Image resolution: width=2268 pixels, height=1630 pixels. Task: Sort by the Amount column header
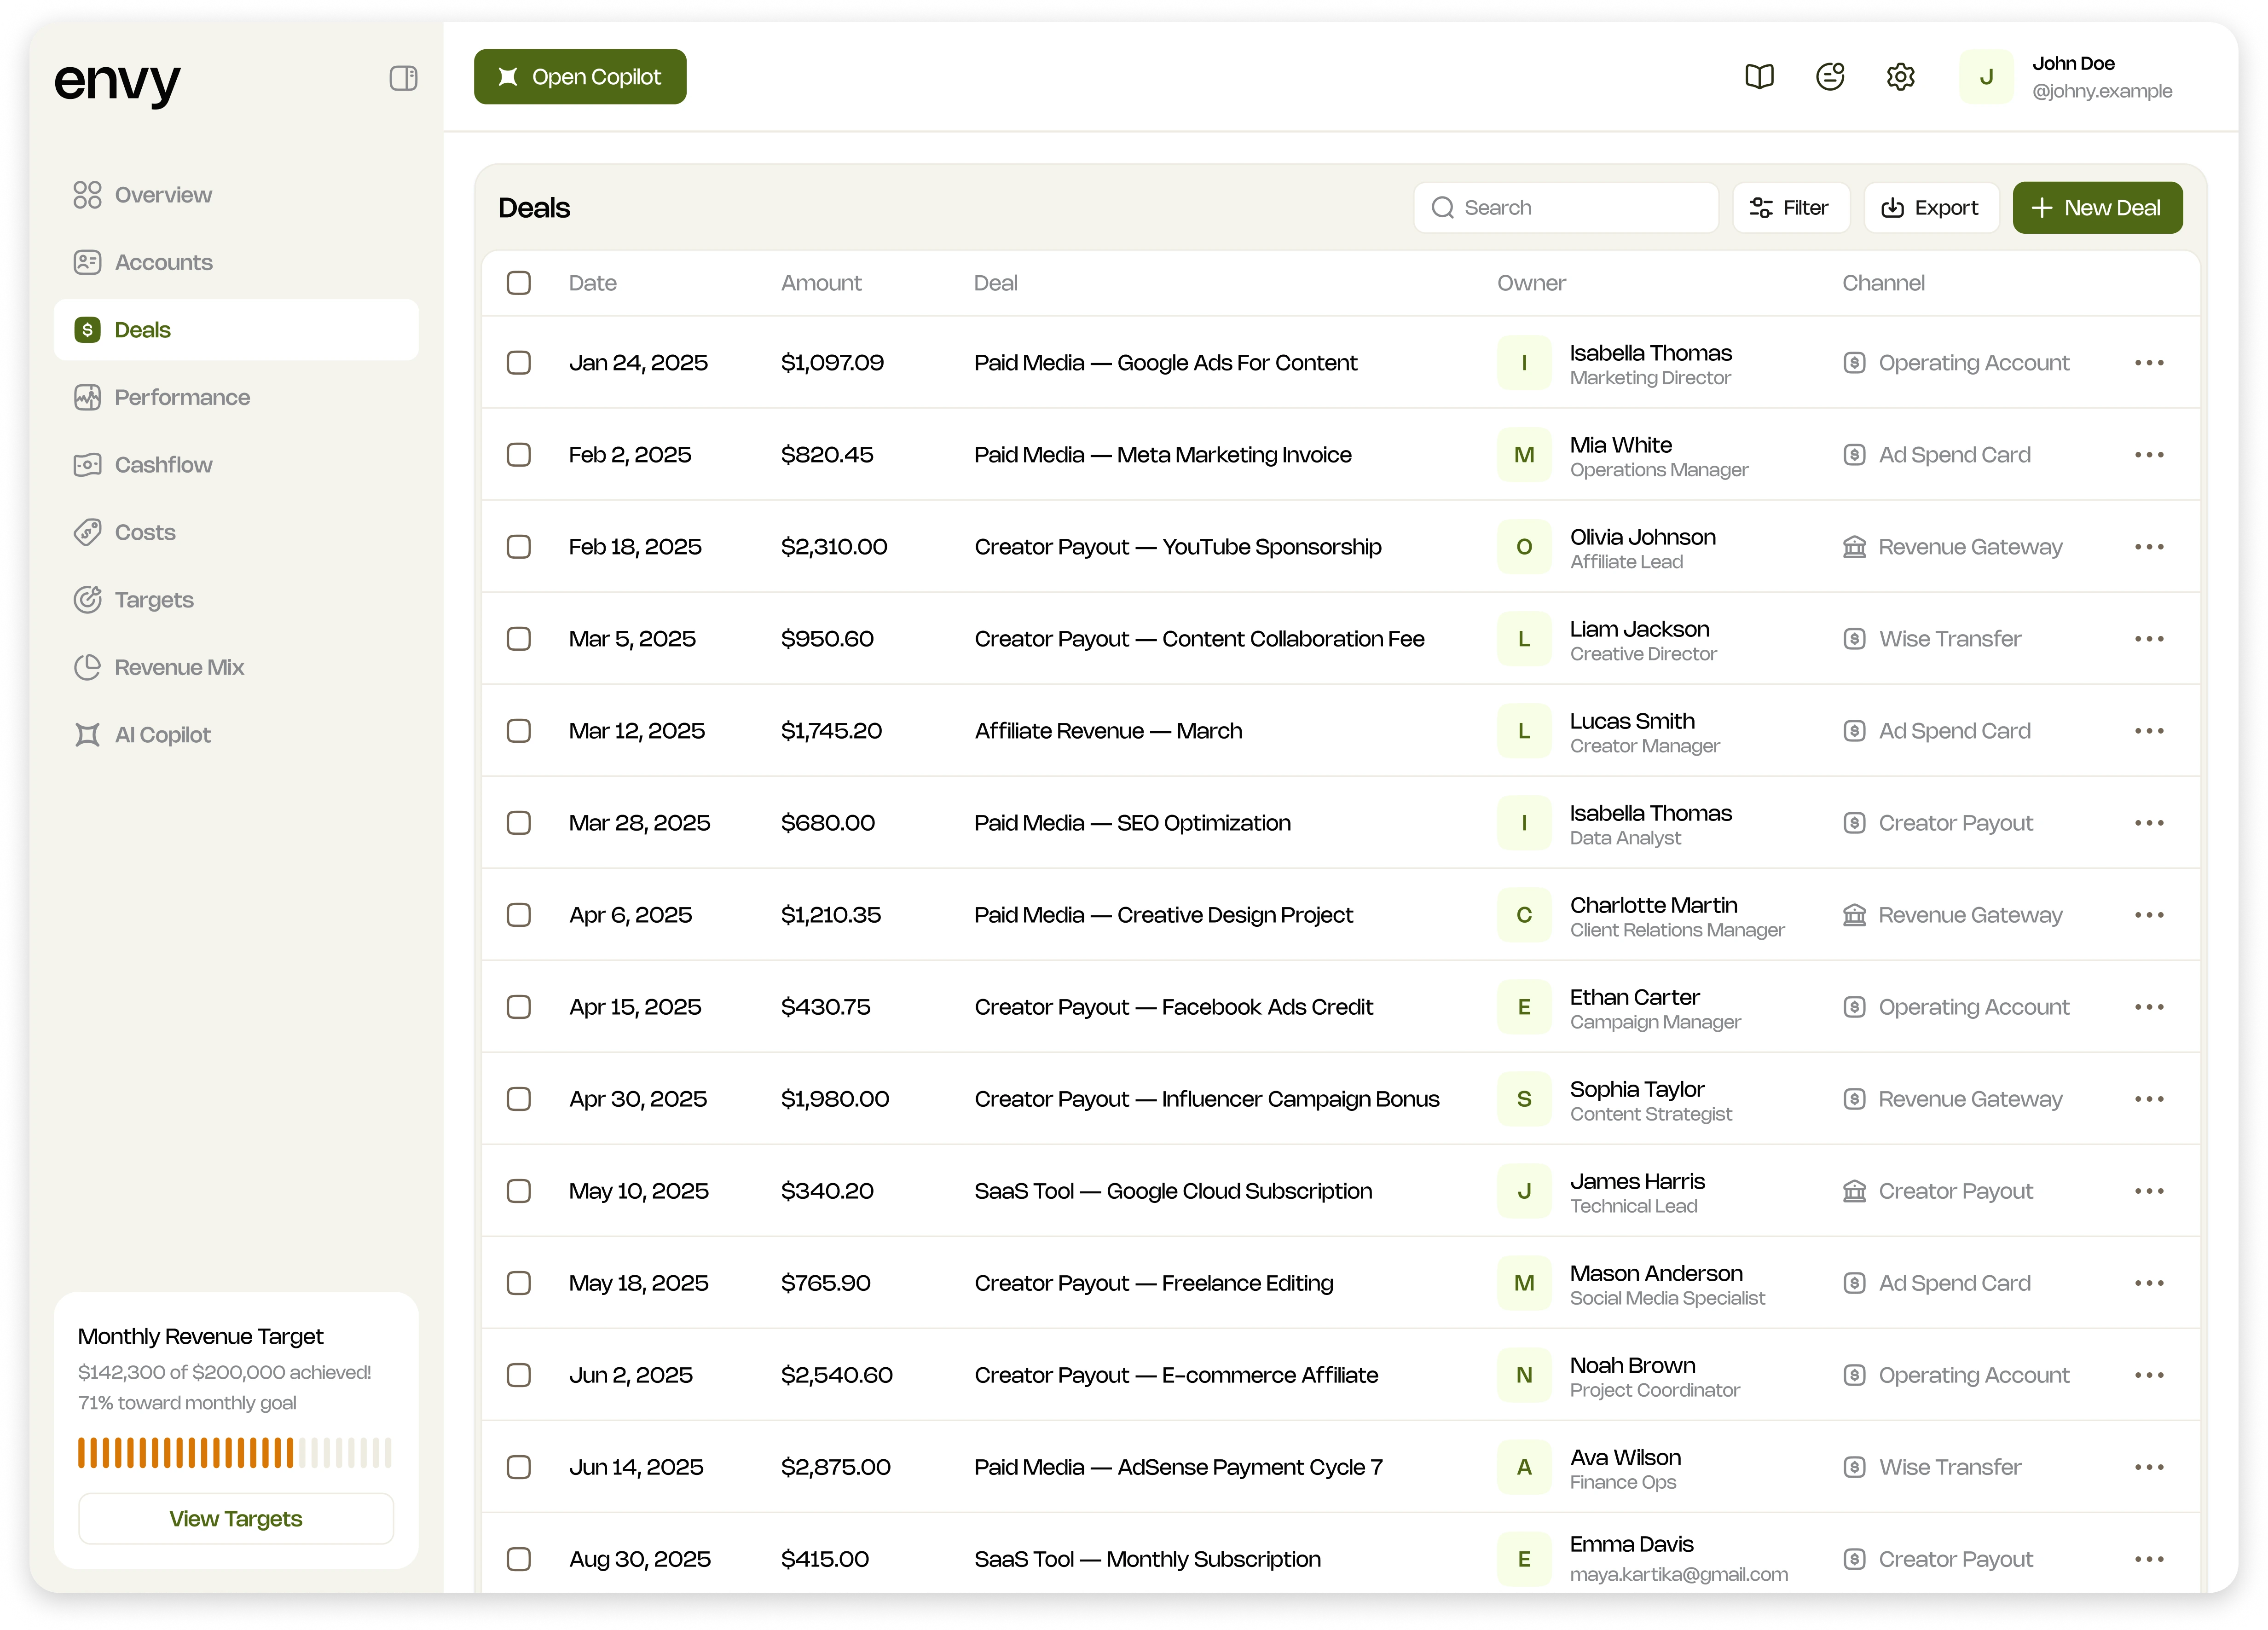tap(821, 283)
